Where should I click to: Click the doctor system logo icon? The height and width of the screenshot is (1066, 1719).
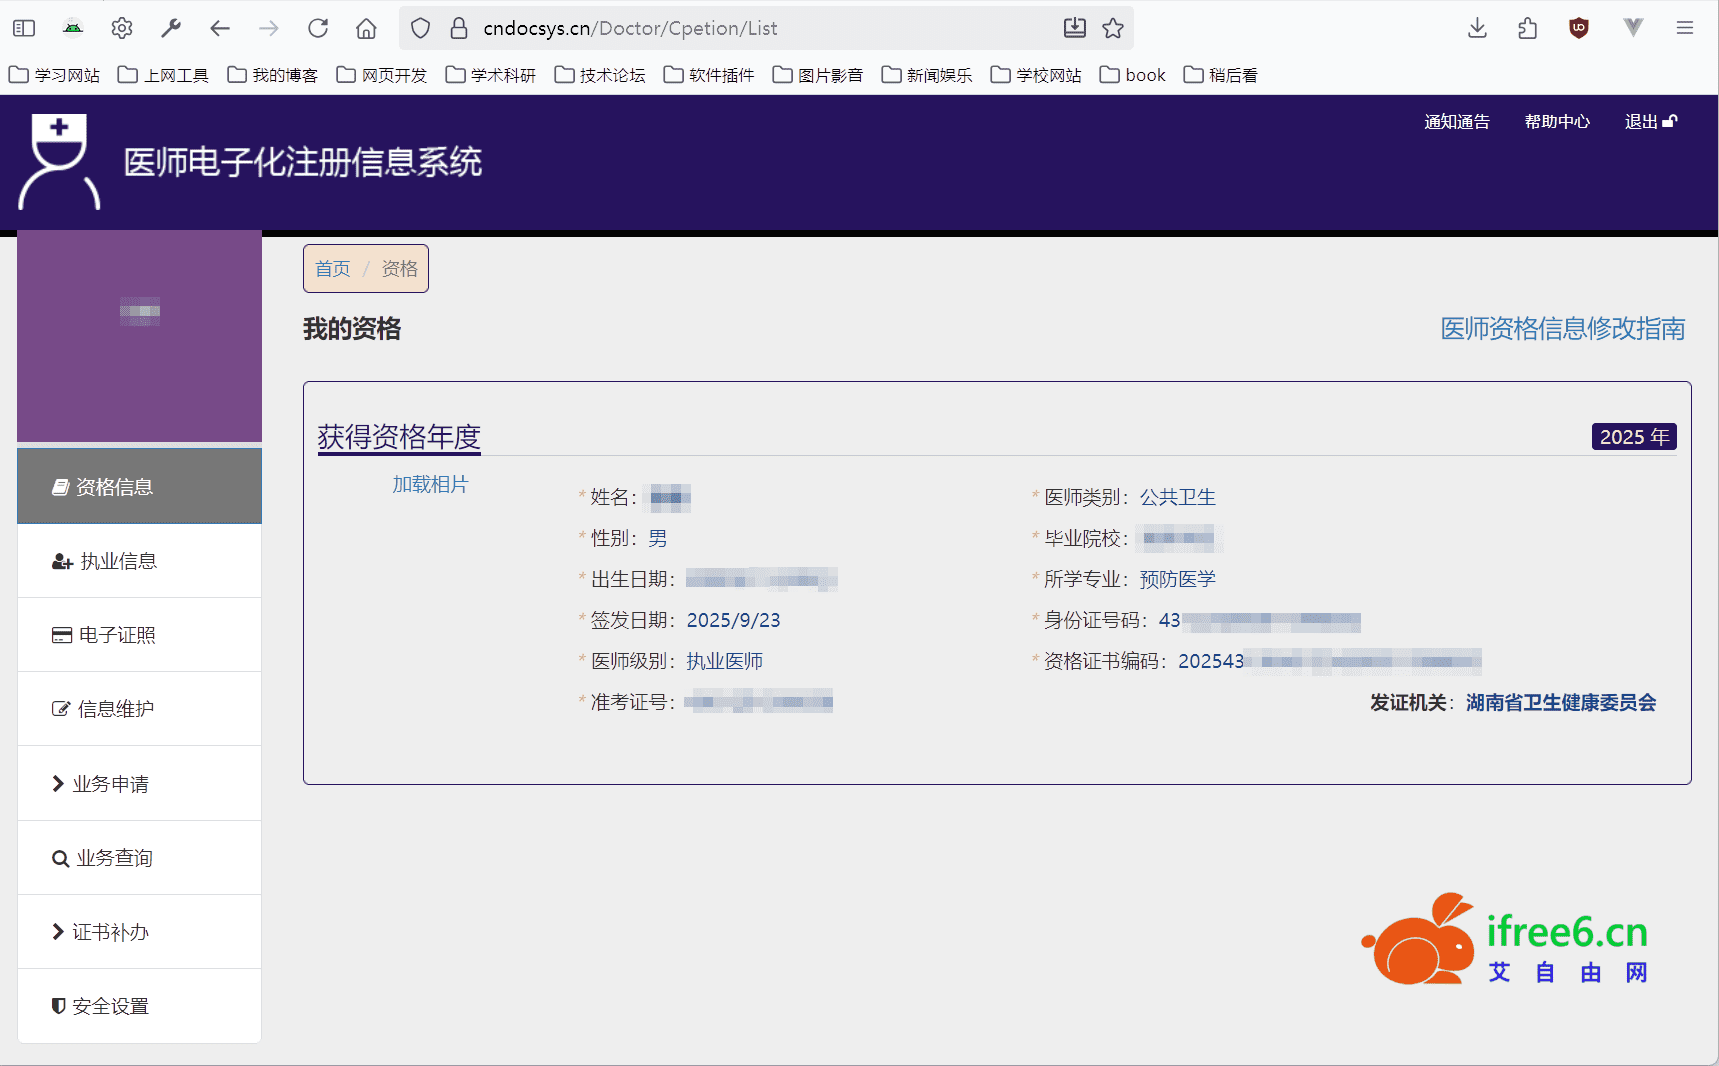(x=59, y=161)
